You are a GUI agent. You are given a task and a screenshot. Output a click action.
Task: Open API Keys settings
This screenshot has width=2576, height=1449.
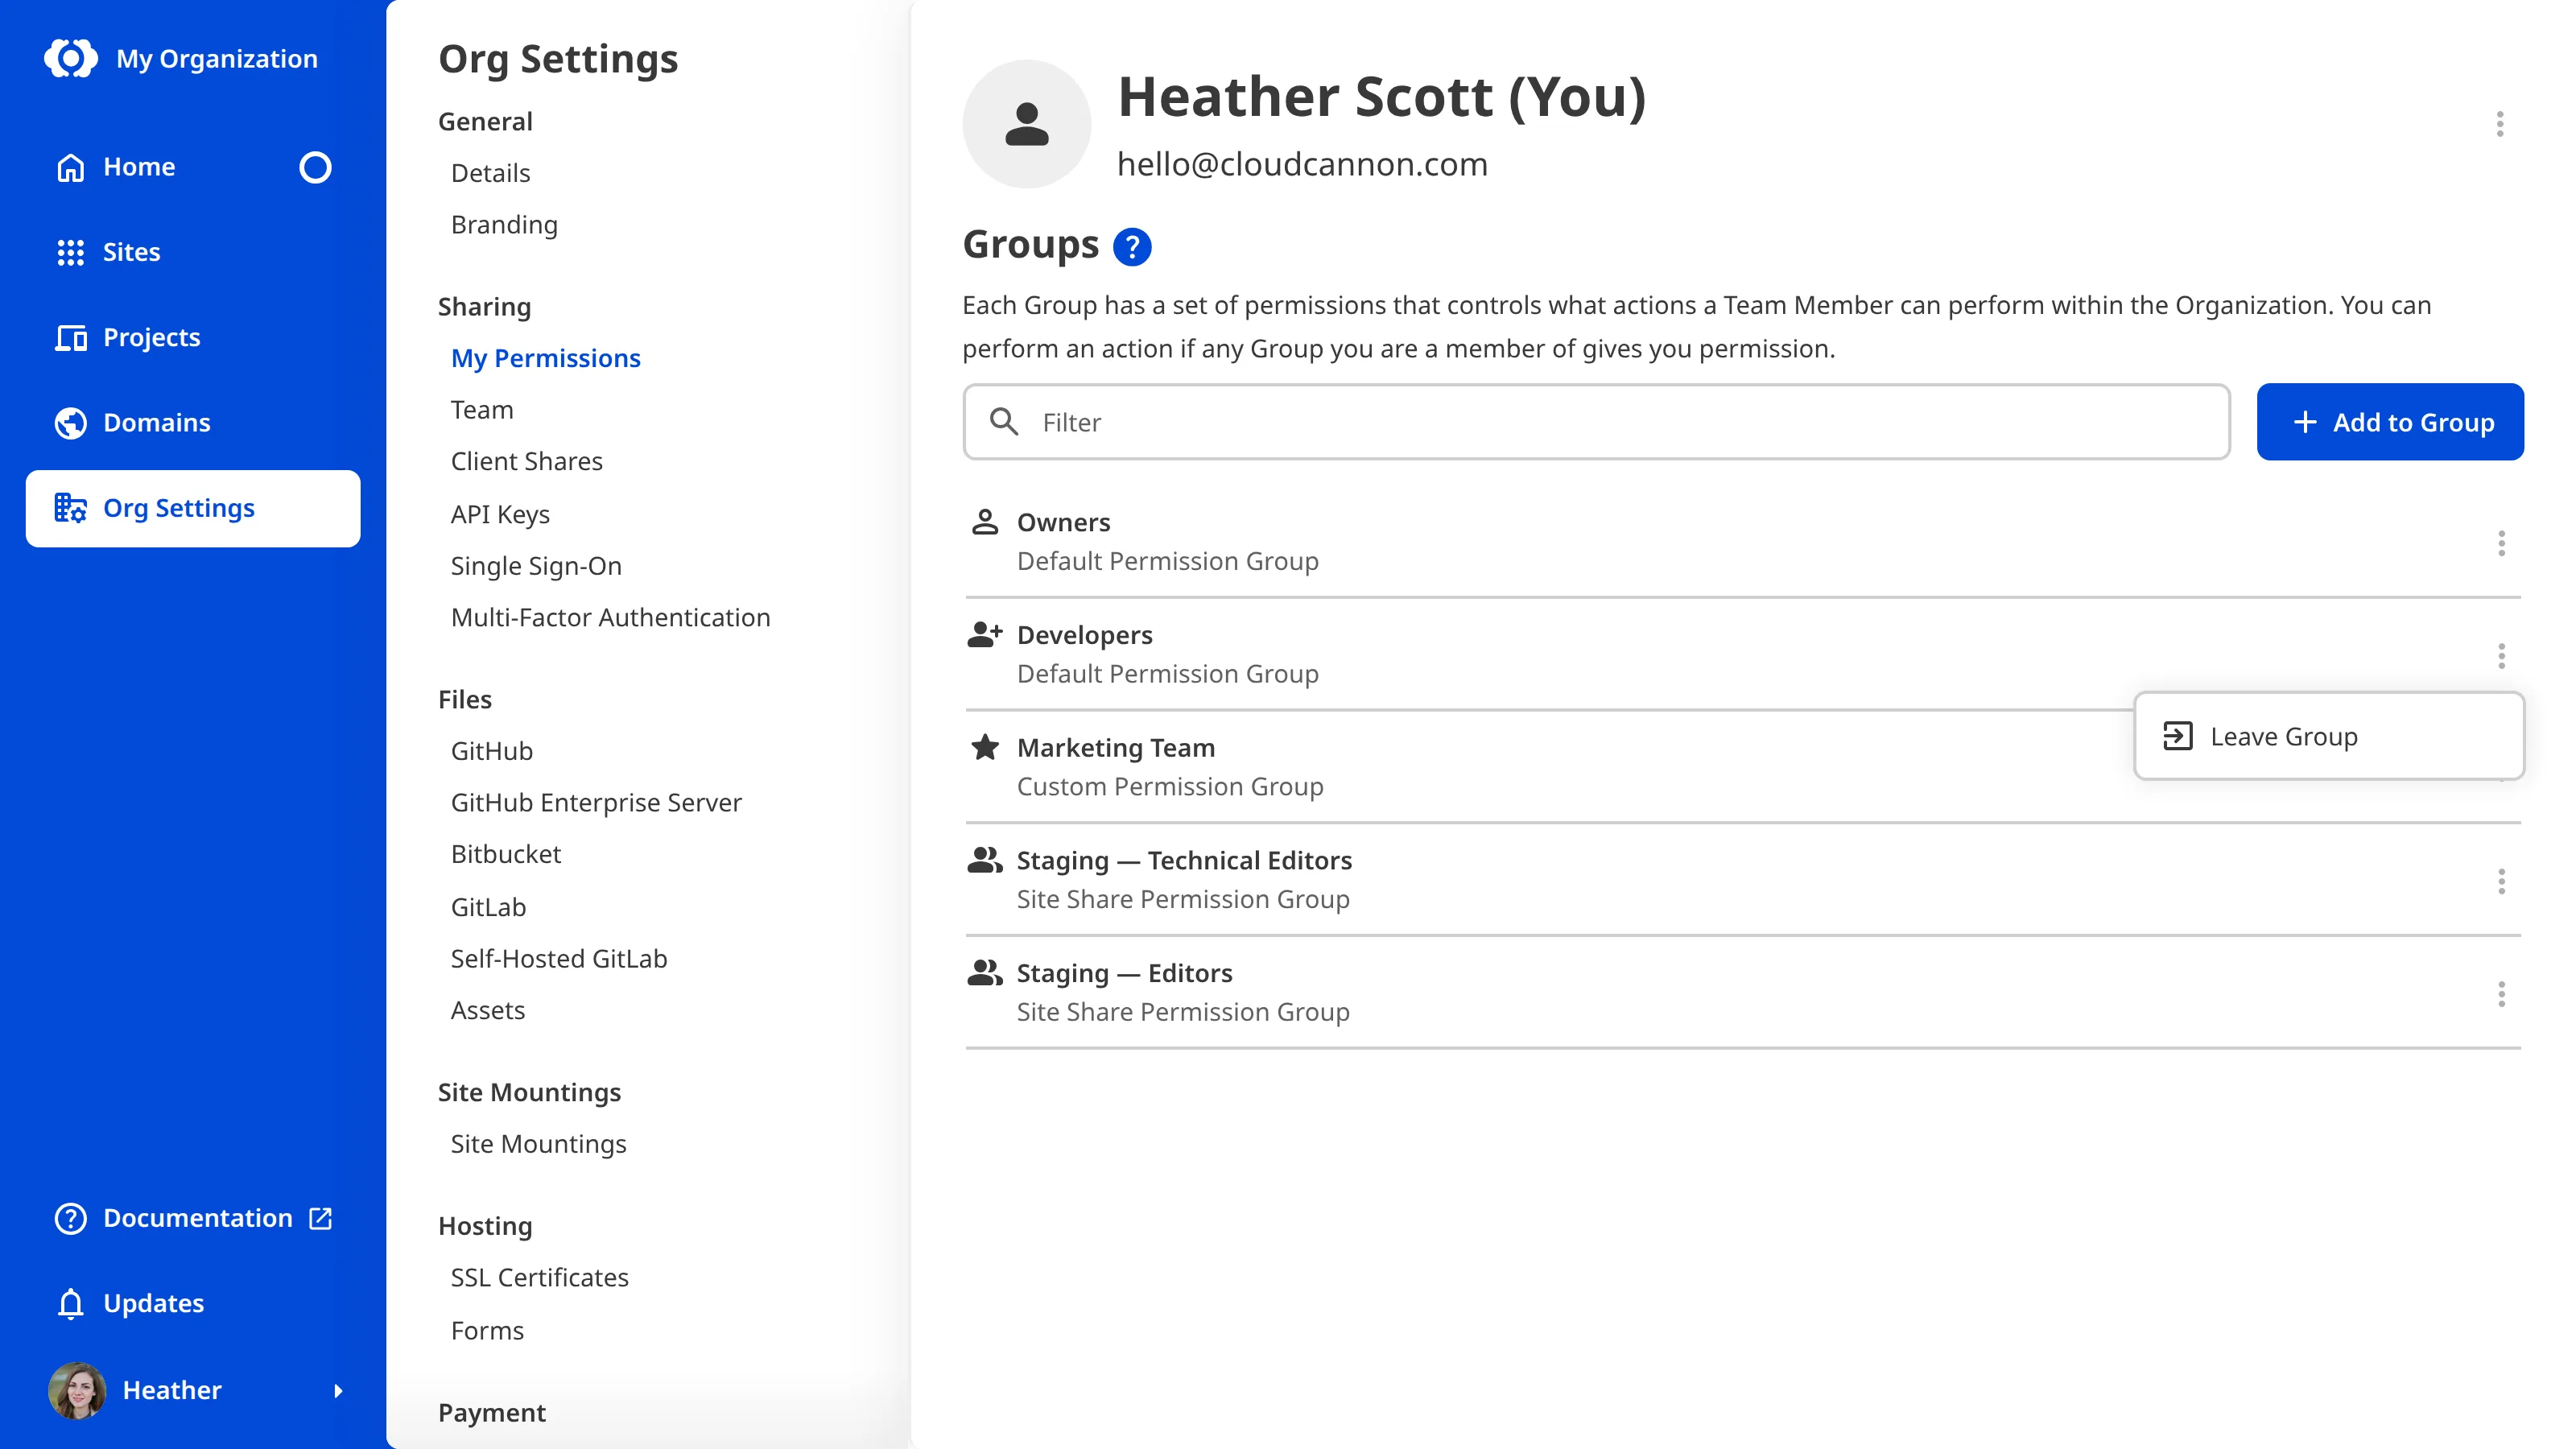(500, 514)
